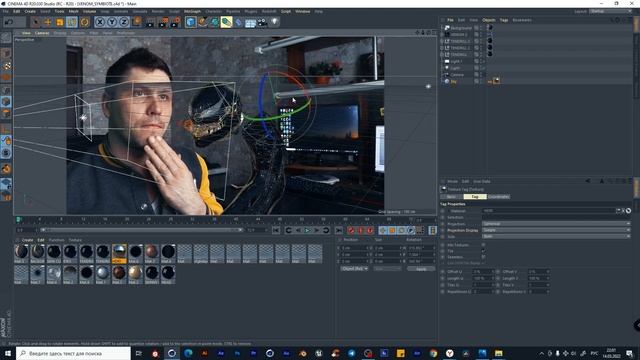Open the Script menu
Viewport: 640px width, 360px height.
click(x=286, y=11)
